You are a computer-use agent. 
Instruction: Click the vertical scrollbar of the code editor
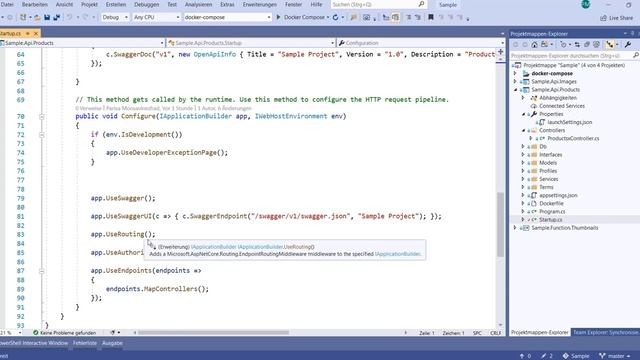tap(500, 224)
